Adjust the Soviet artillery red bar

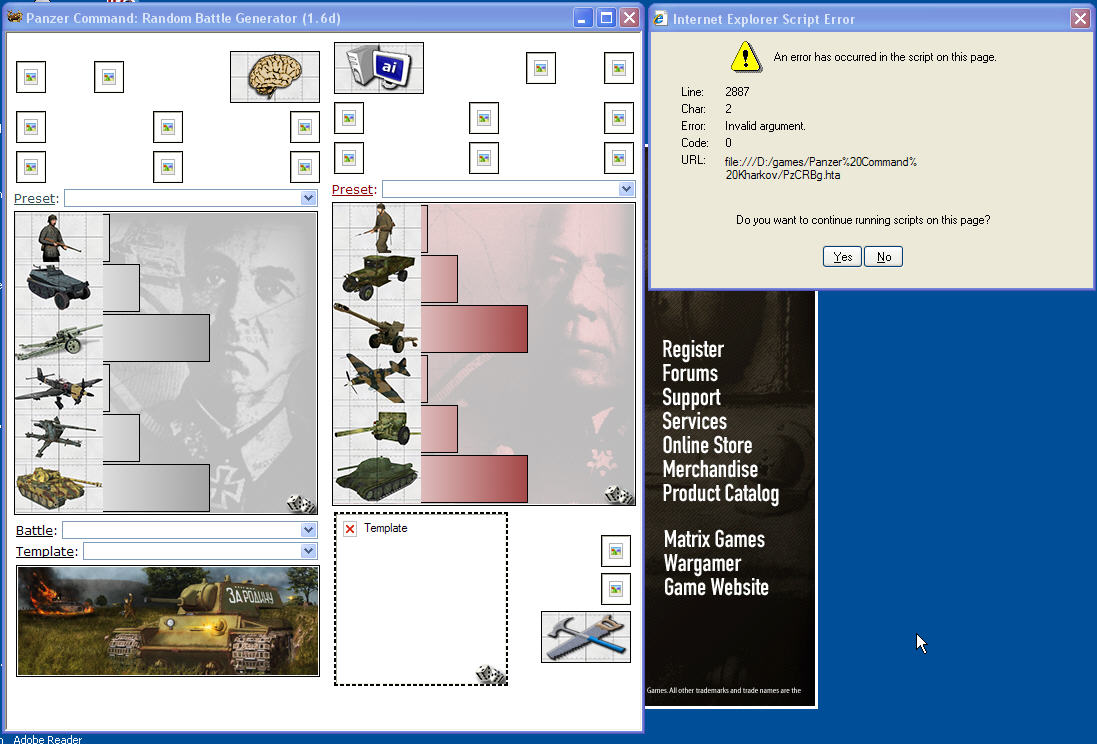[474, 329]
